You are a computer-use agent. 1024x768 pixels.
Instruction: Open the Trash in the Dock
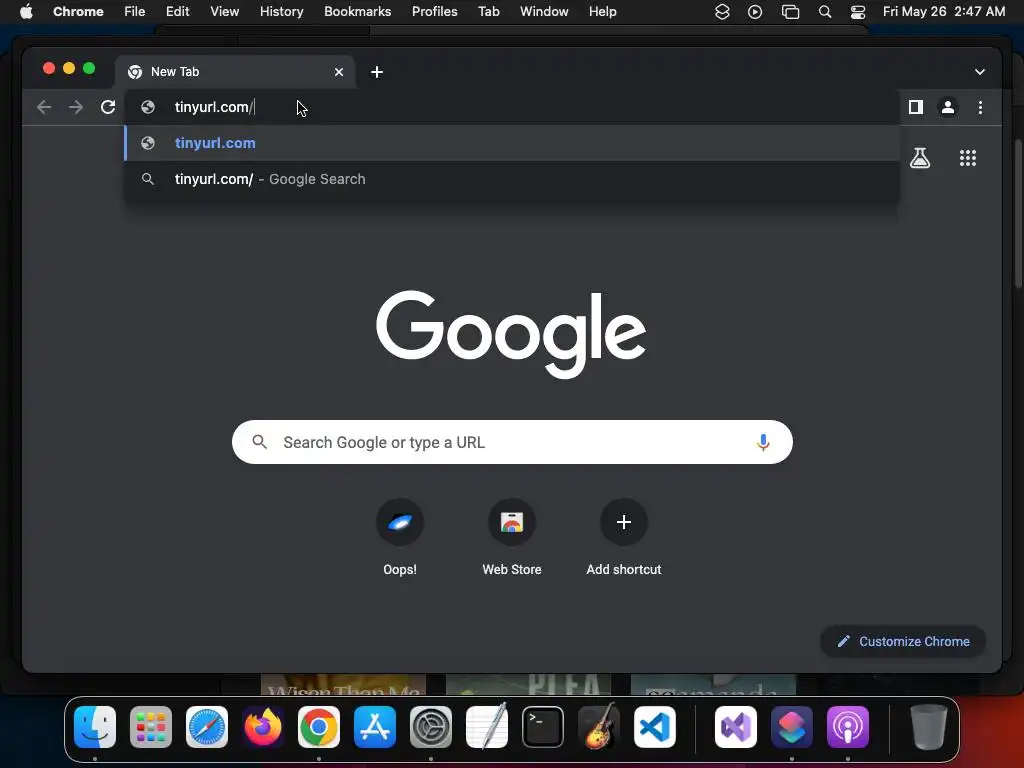tap(928, 727)
